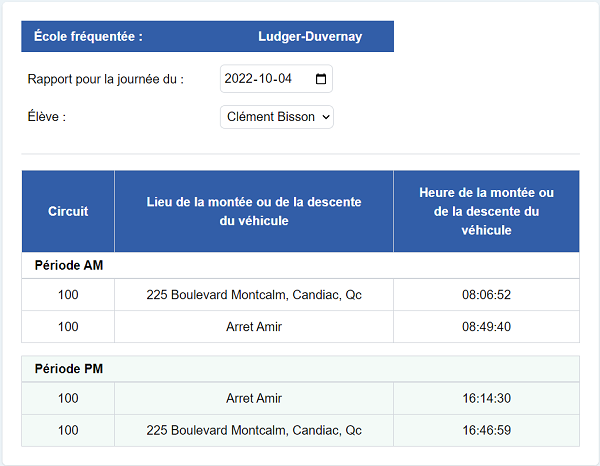Select the Lieu de la montée column header
Image resolution: width=600 pixels, height=466 pixels.
coord(254,211)
